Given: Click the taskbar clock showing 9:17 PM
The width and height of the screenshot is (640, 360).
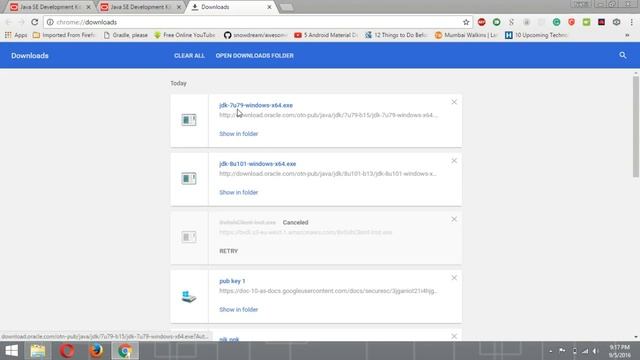Looking at the screenshot, I should [x=620, y=351].
